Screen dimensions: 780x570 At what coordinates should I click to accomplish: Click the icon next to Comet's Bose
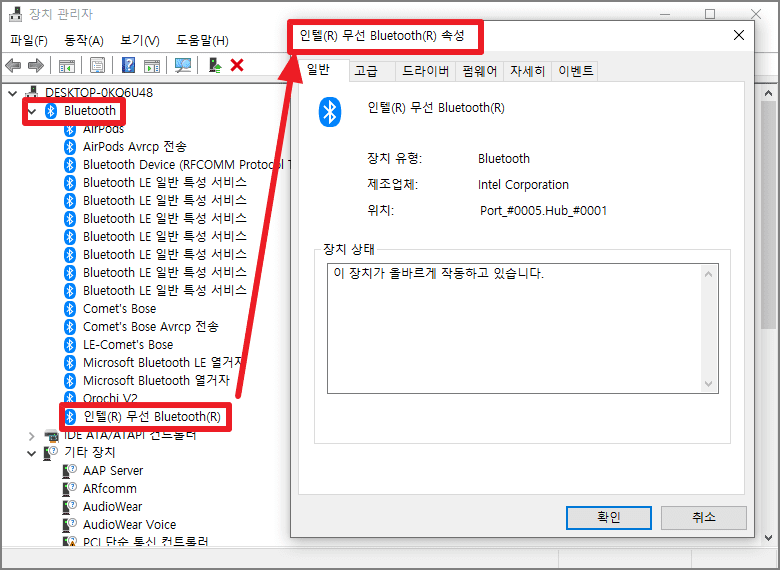click(70, 309)
